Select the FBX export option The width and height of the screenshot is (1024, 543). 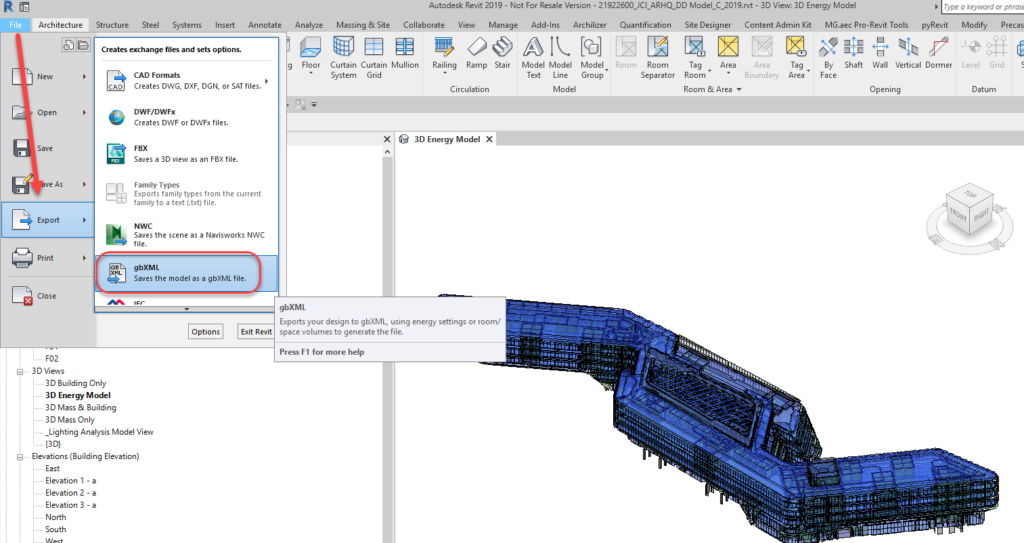point(187,154)
